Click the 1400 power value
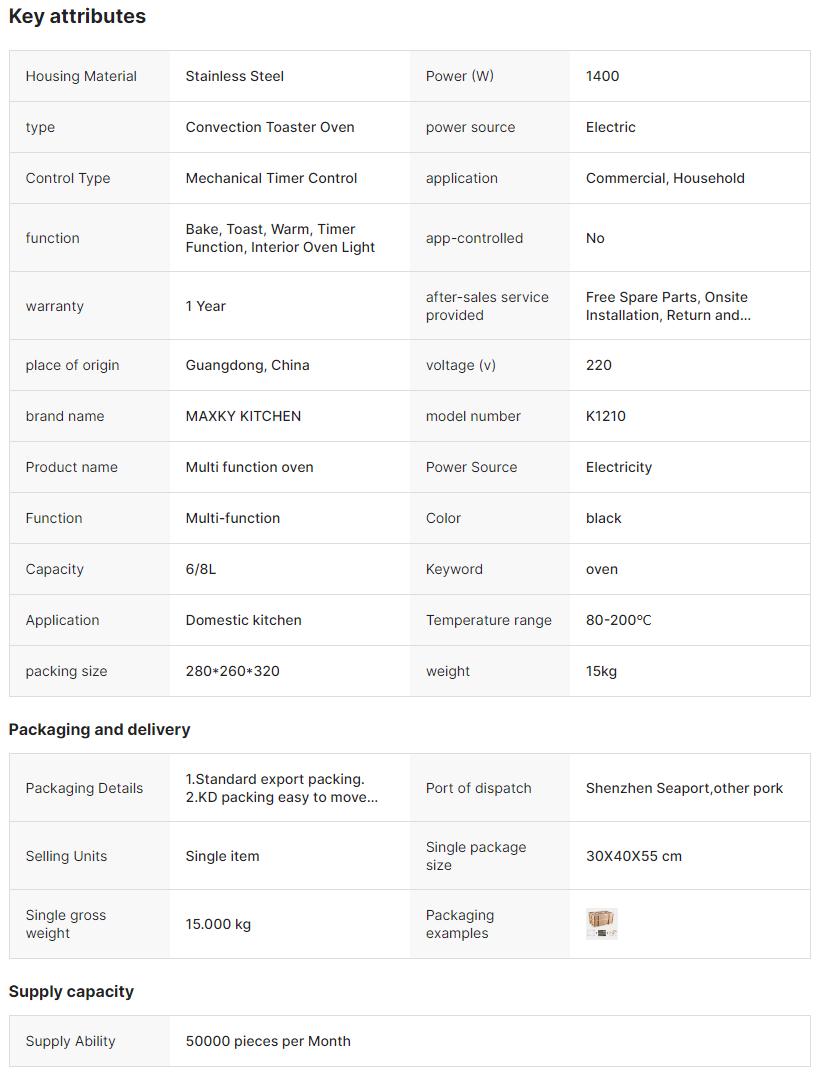The height and width of the screenshot is (1087, 818). coord(603,76)
